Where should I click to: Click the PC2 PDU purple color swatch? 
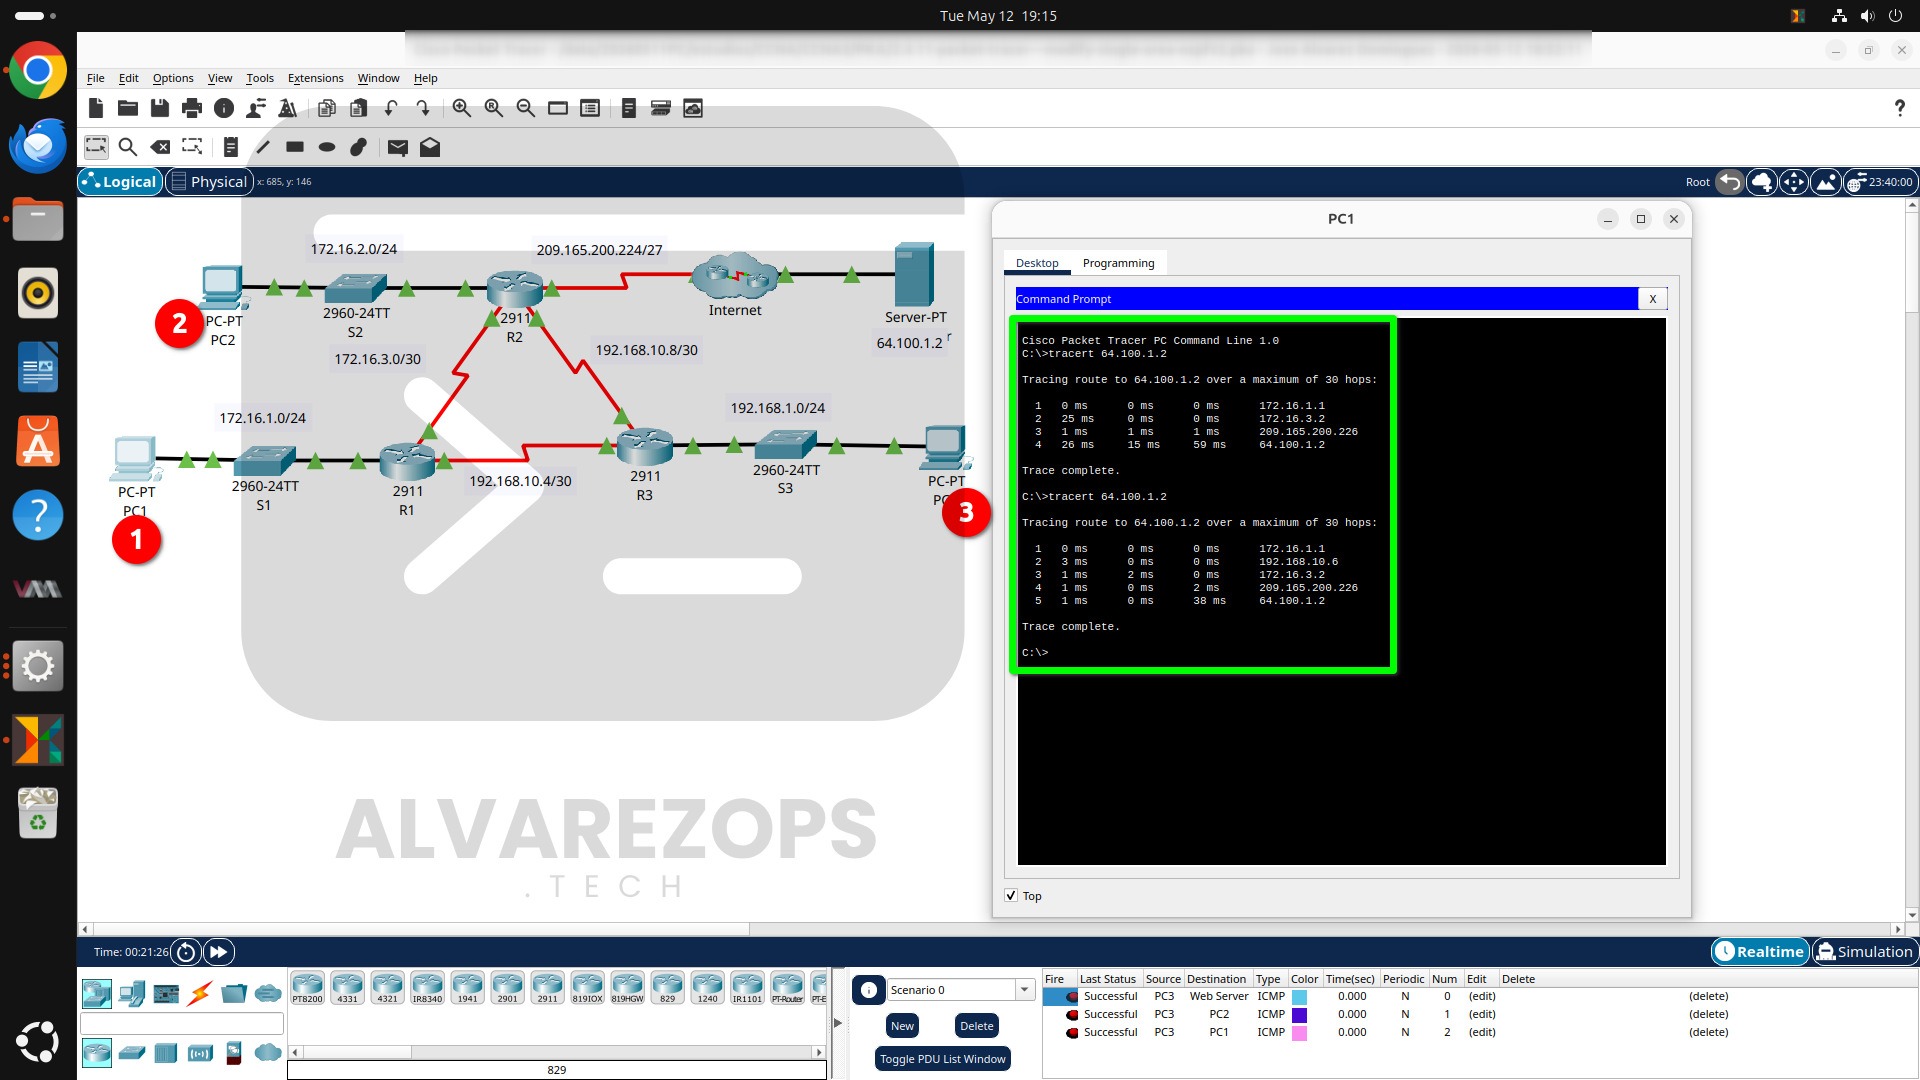pos(1299,1015)
